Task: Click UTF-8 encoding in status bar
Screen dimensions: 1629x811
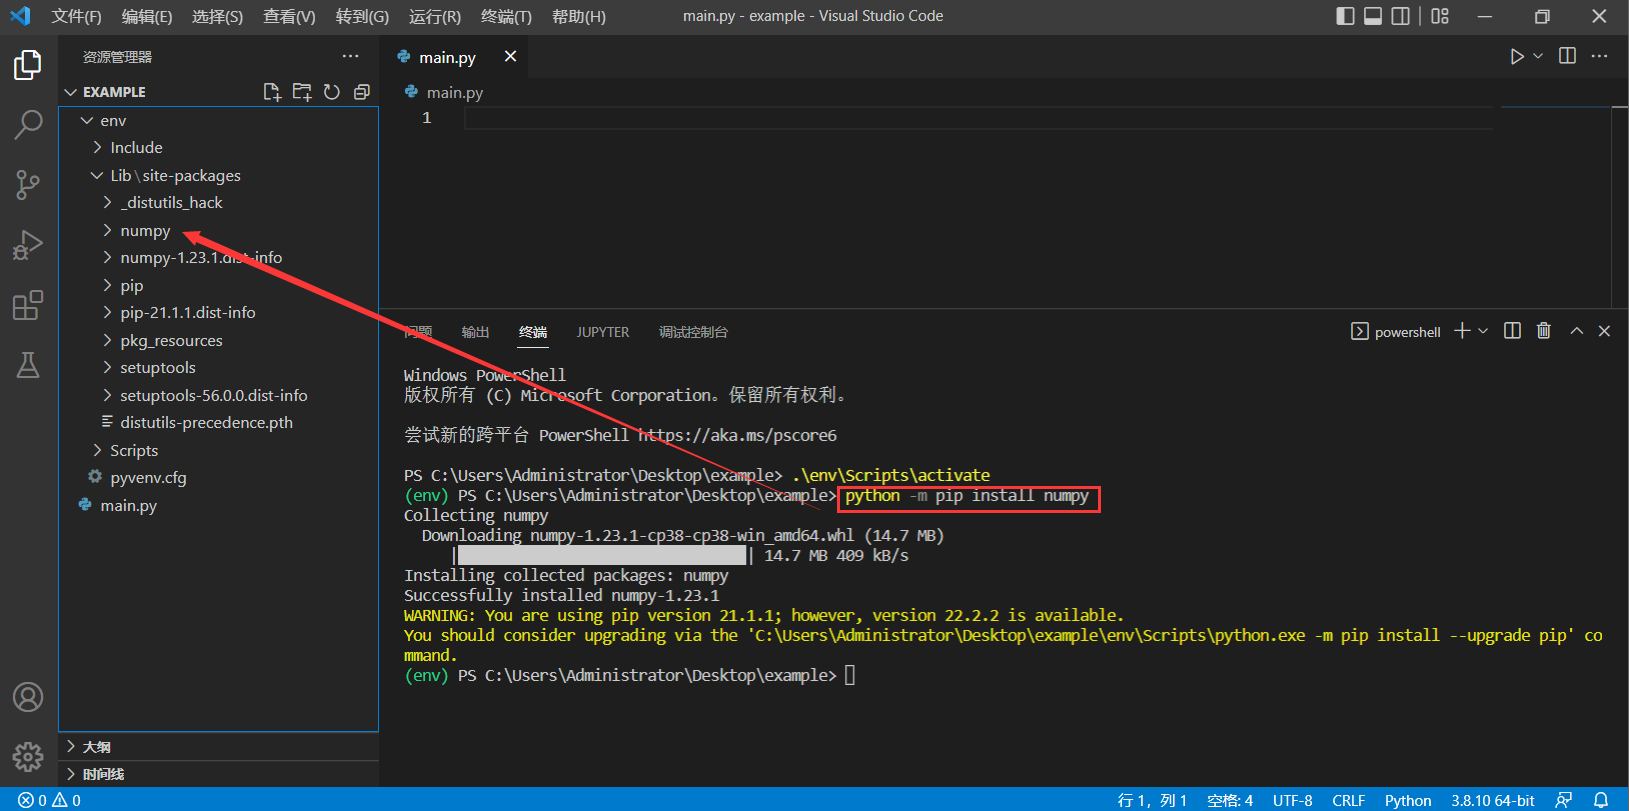Action: click(1292, 800)
